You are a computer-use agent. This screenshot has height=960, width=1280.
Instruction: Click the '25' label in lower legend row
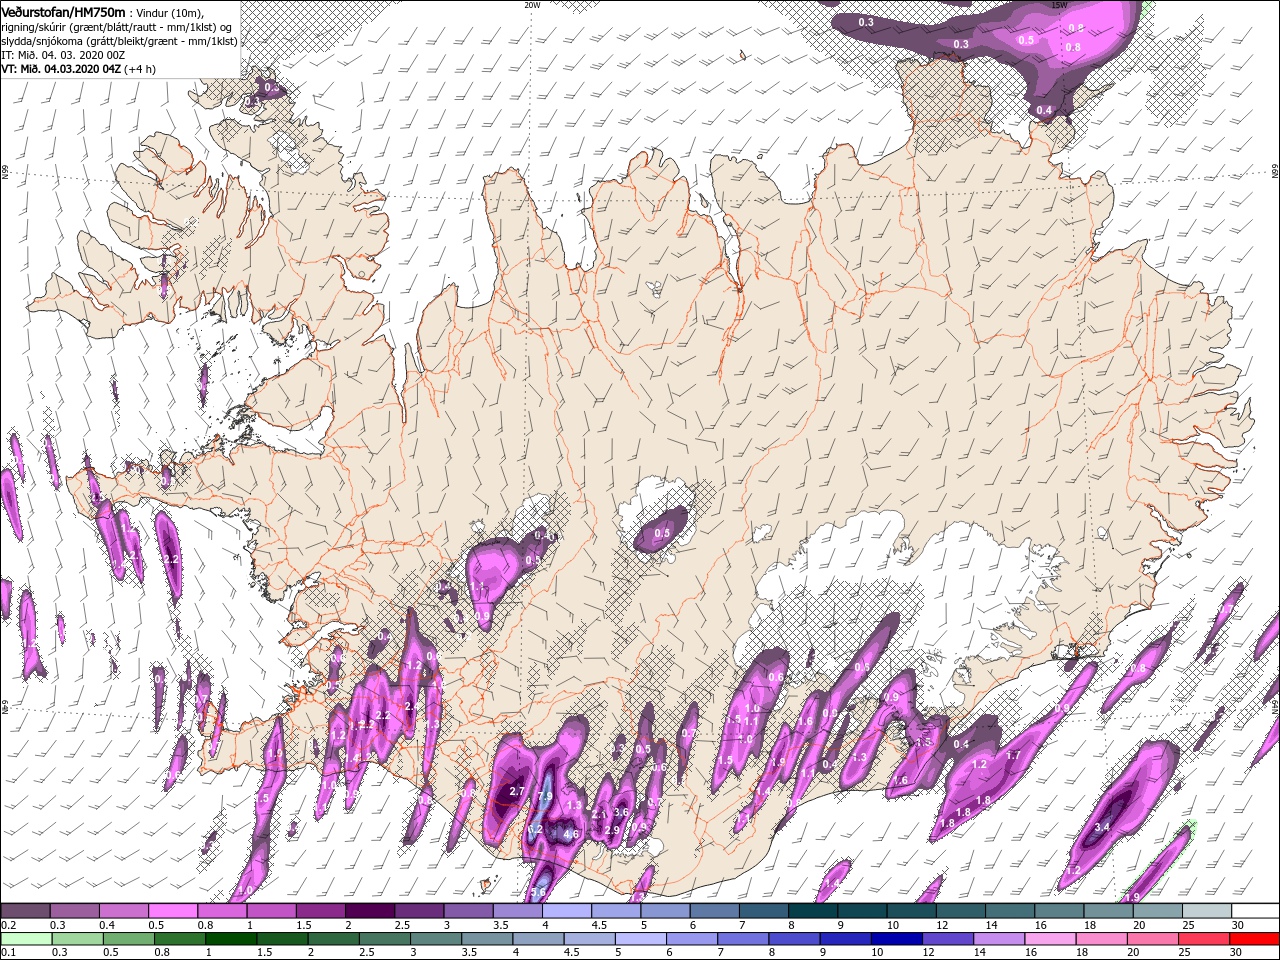pos(1184,952)
